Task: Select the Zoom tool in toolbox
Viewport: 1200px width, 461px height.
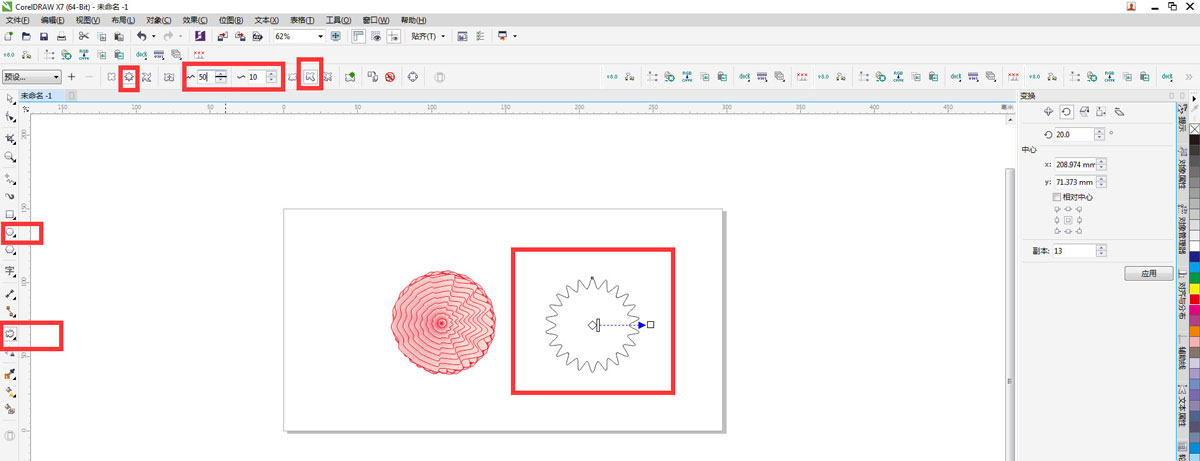Action: pos(10,157)
